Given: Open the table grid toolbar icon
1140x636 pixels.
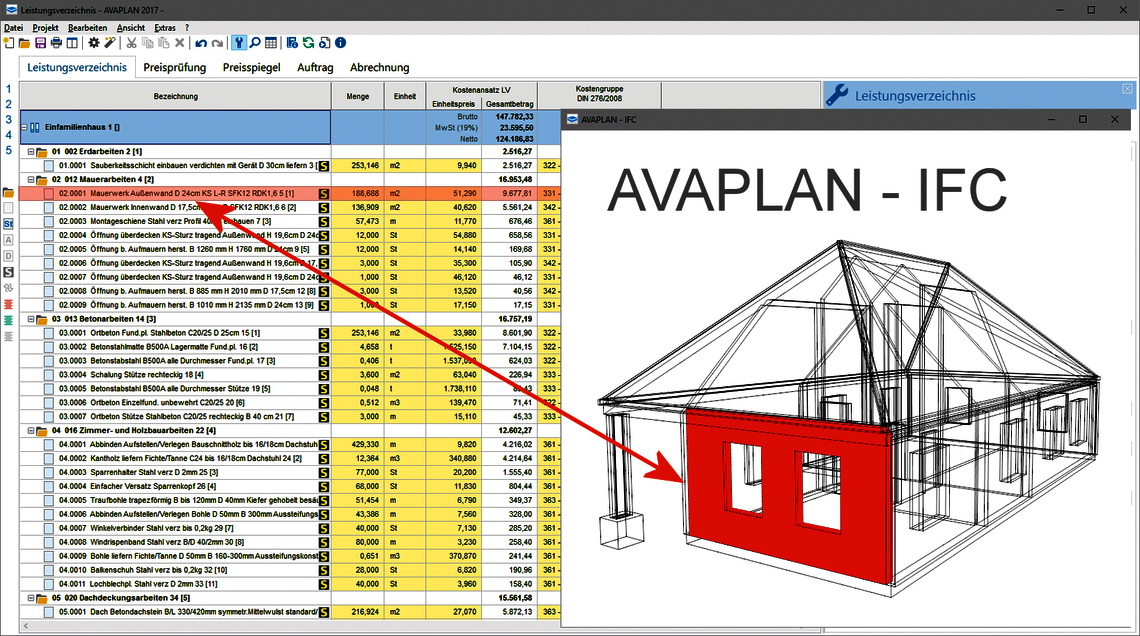Looking at the screenshot, I should coord(270,43).
